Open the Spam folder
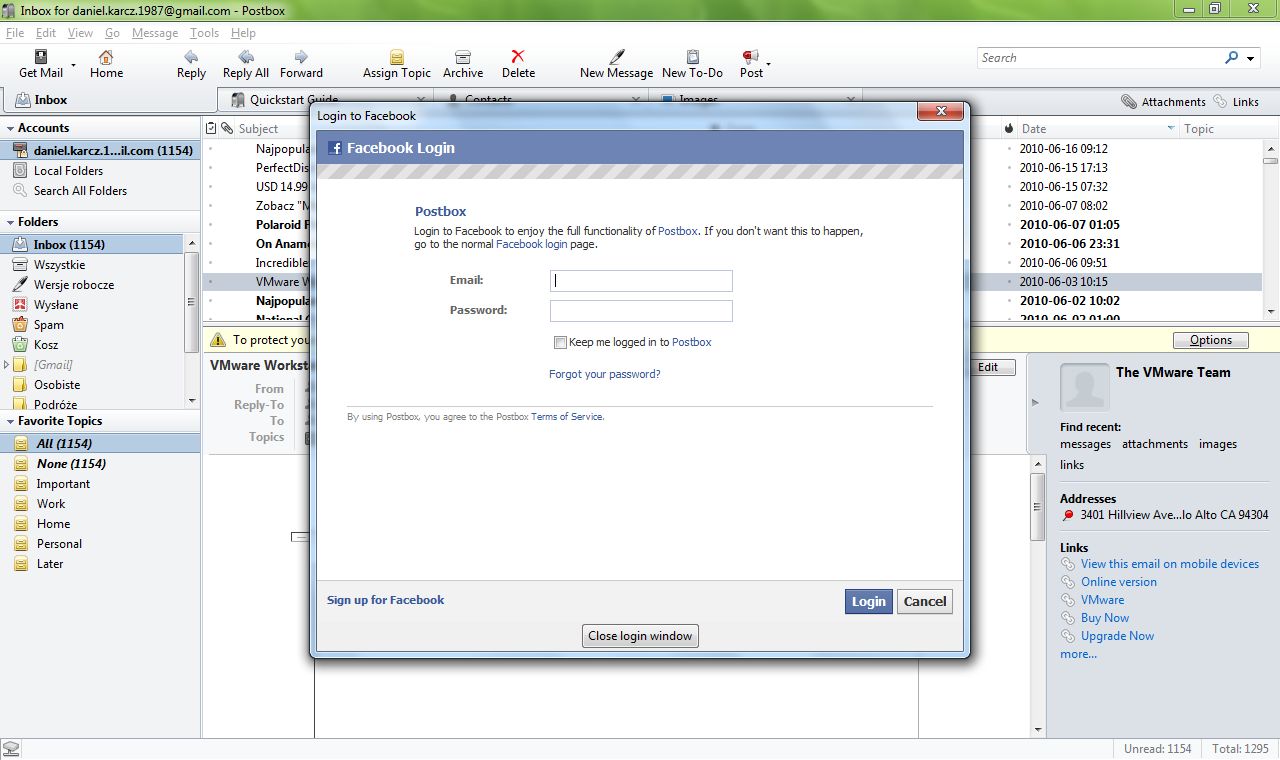 (48, 325)
